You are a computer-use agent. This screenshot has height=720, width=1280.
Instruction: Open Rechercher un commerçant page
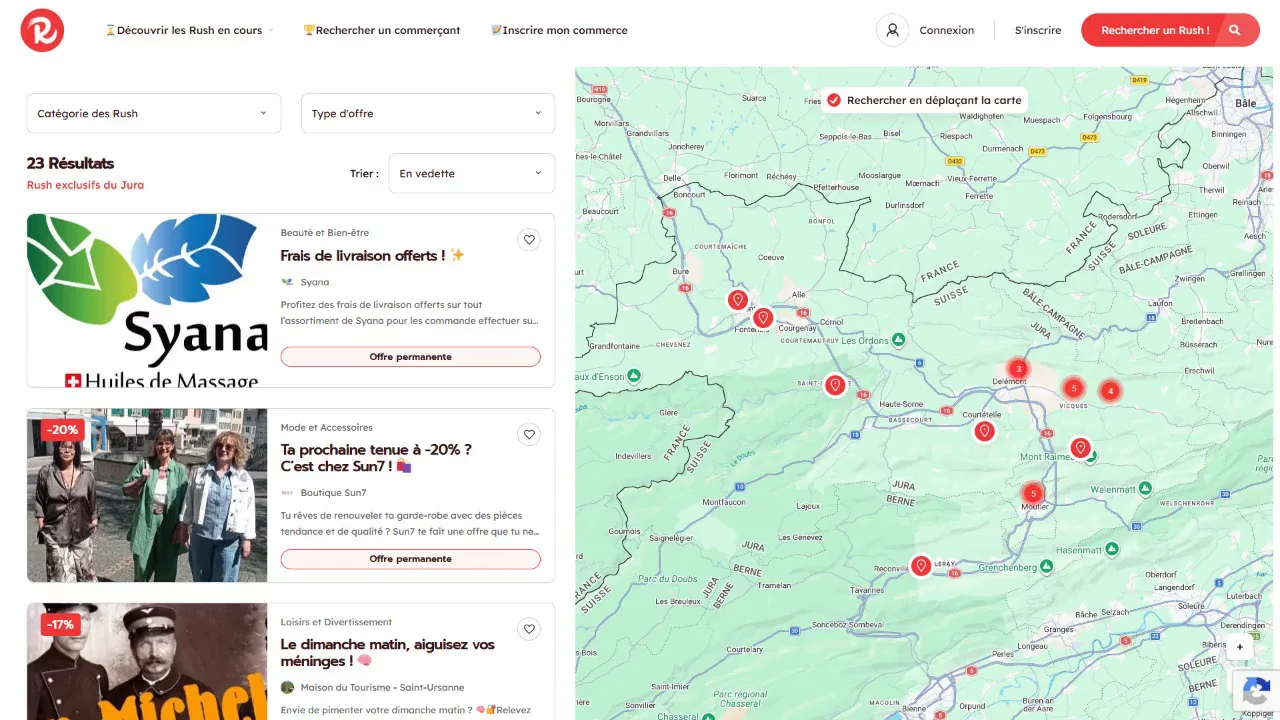[x=382, y=30]
